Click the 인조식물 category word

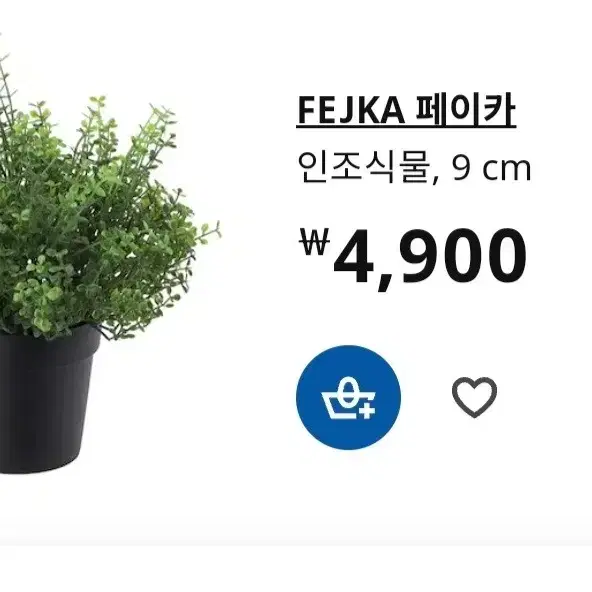tap(364, 168)
